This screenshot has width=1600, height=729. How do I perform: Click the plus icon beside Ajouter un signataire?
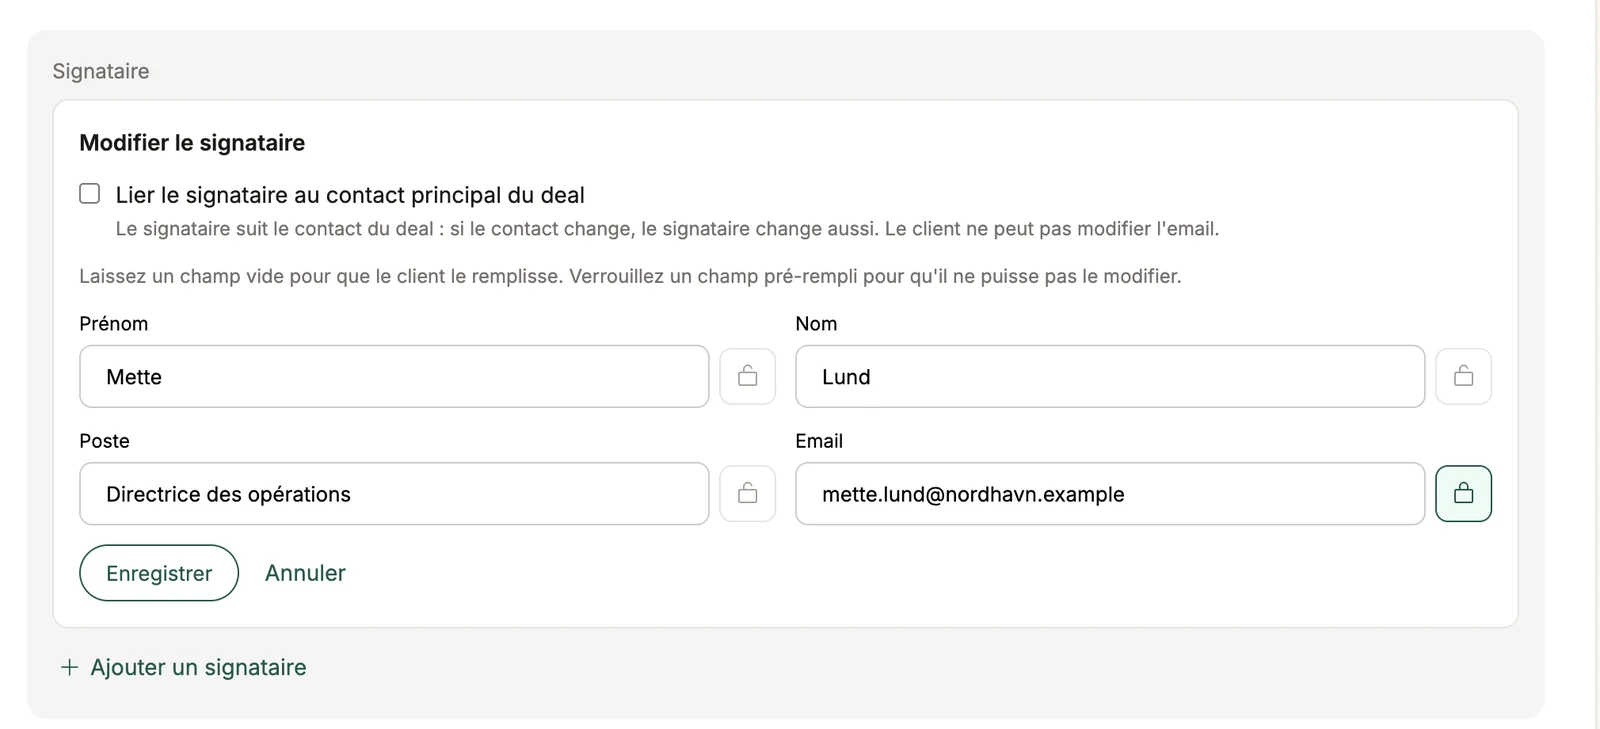69,667
